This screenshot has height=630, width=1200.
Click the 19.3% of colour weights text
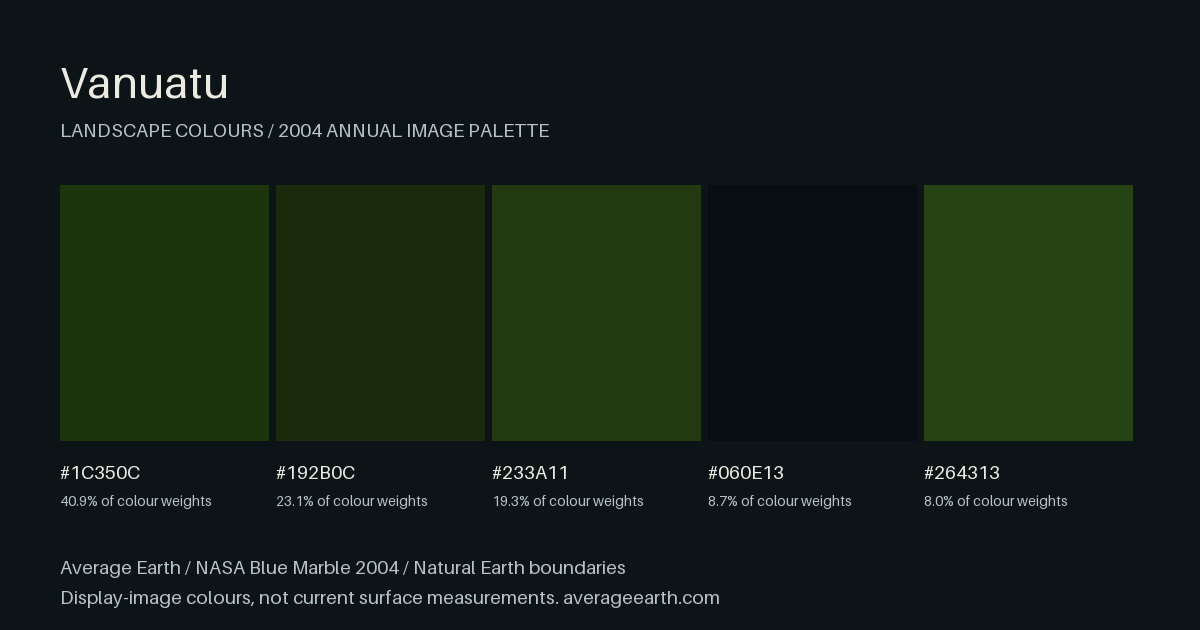568,501
